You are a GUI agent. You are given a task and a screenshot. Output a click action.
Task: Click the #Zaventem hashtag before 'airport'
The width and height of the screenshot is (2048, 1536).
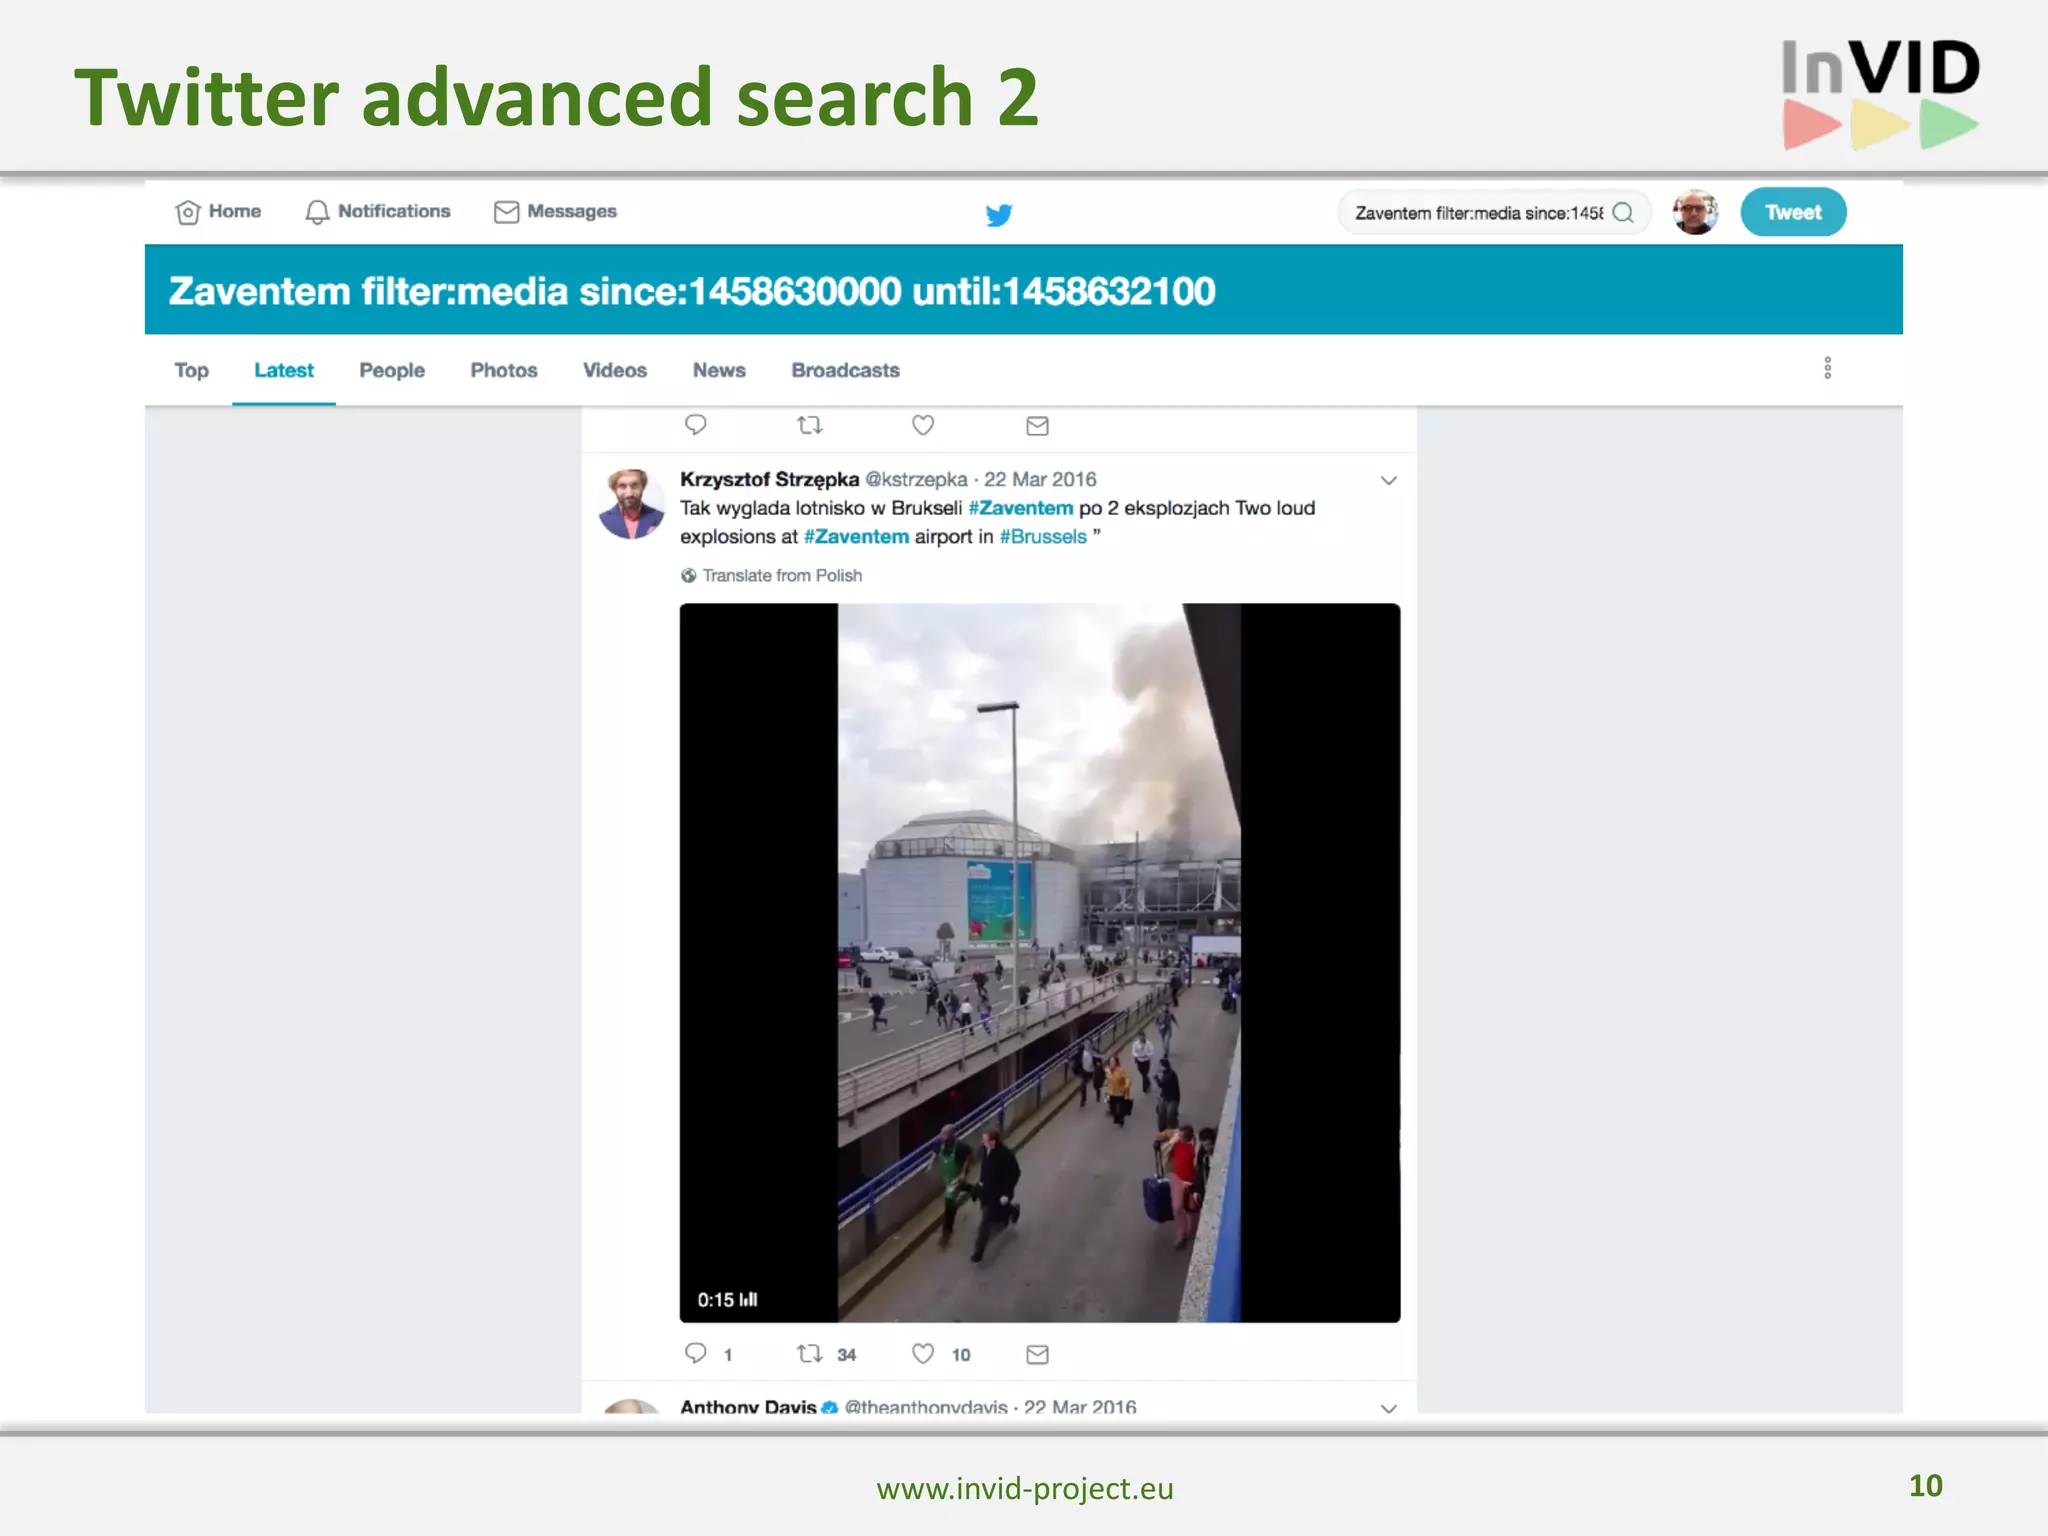(856, 536)
